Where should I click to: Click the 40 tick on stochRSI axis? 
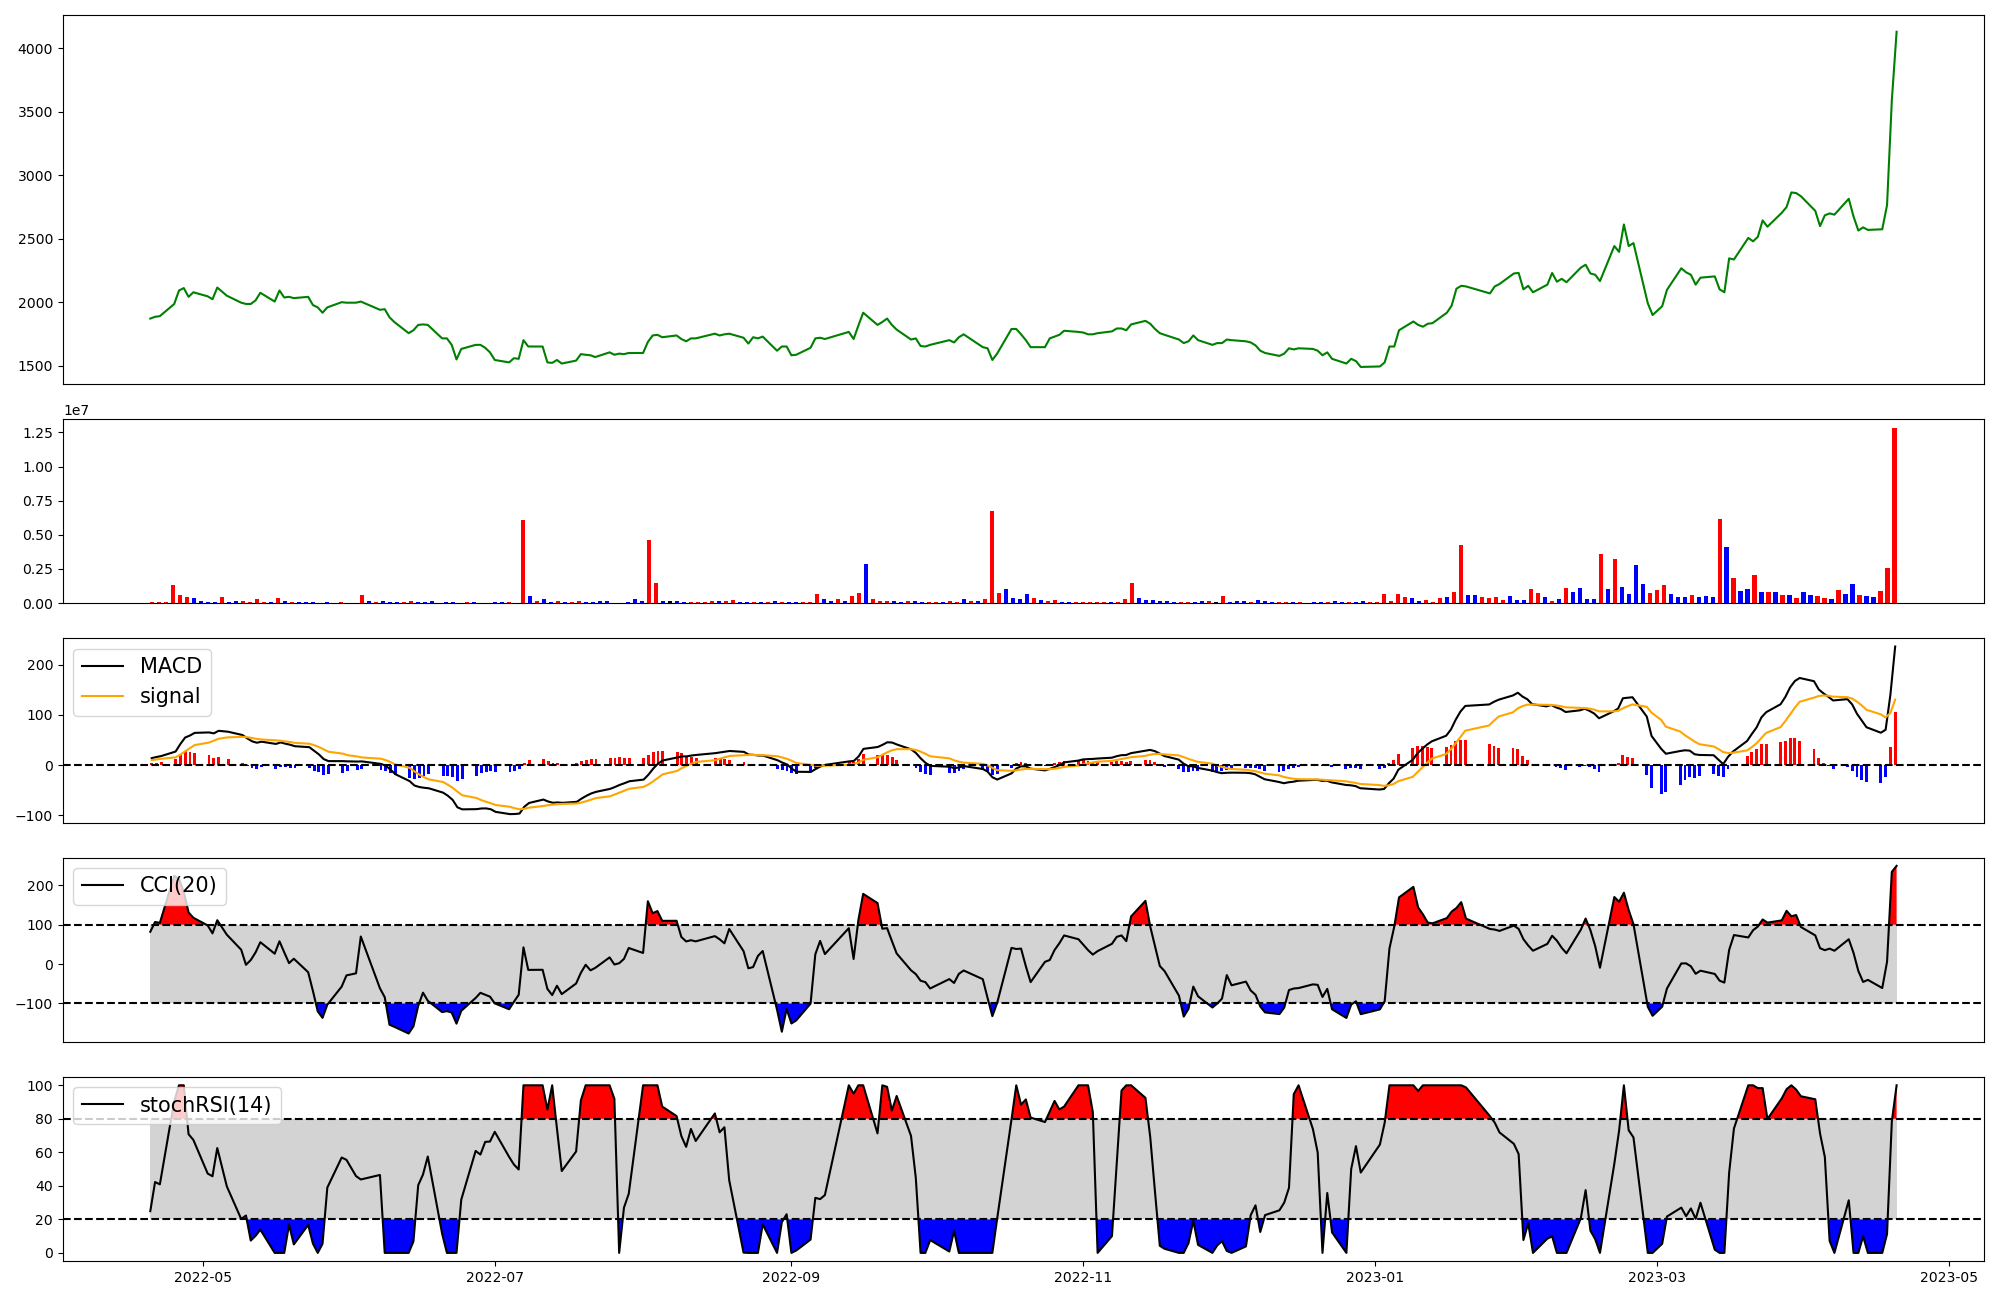[x=45, y=1186]
